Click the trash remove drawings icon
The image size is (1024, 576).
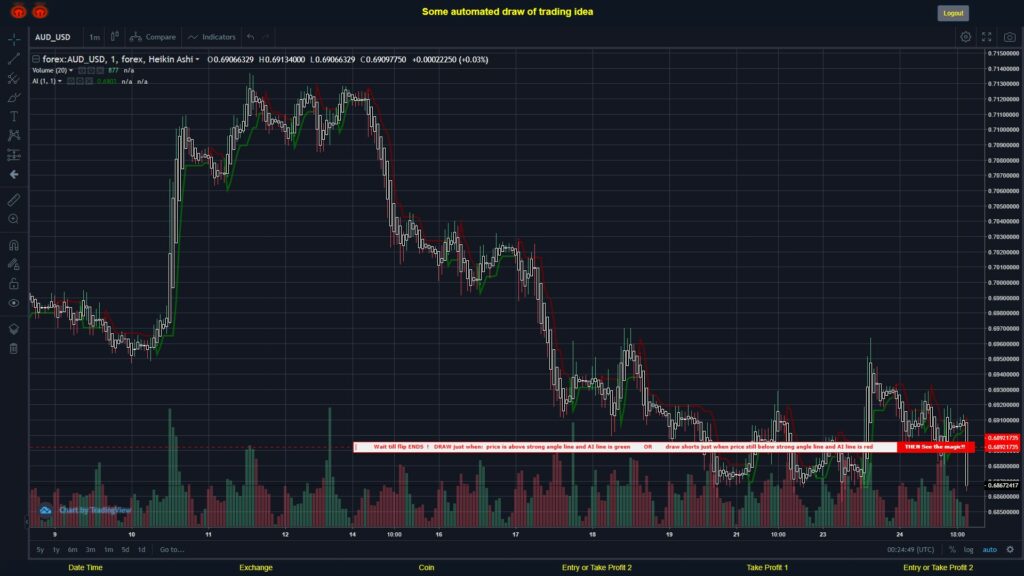pos(14,349)
